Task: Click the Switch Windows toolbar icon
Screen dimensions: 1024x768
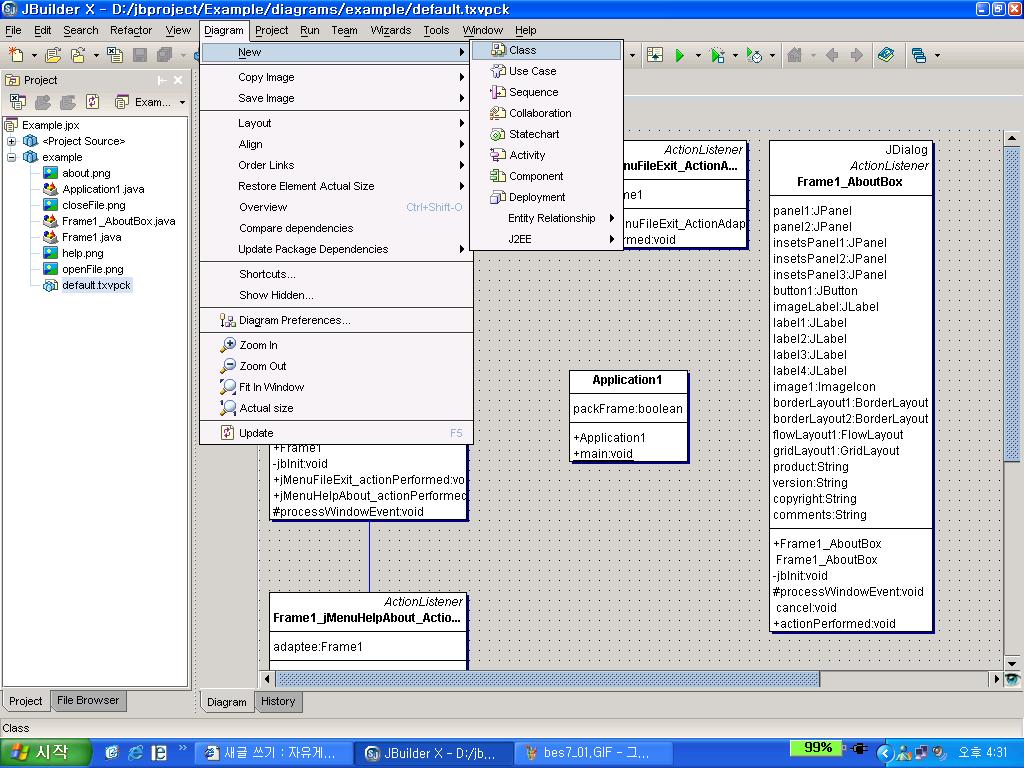Action: [x=918, y=56]
